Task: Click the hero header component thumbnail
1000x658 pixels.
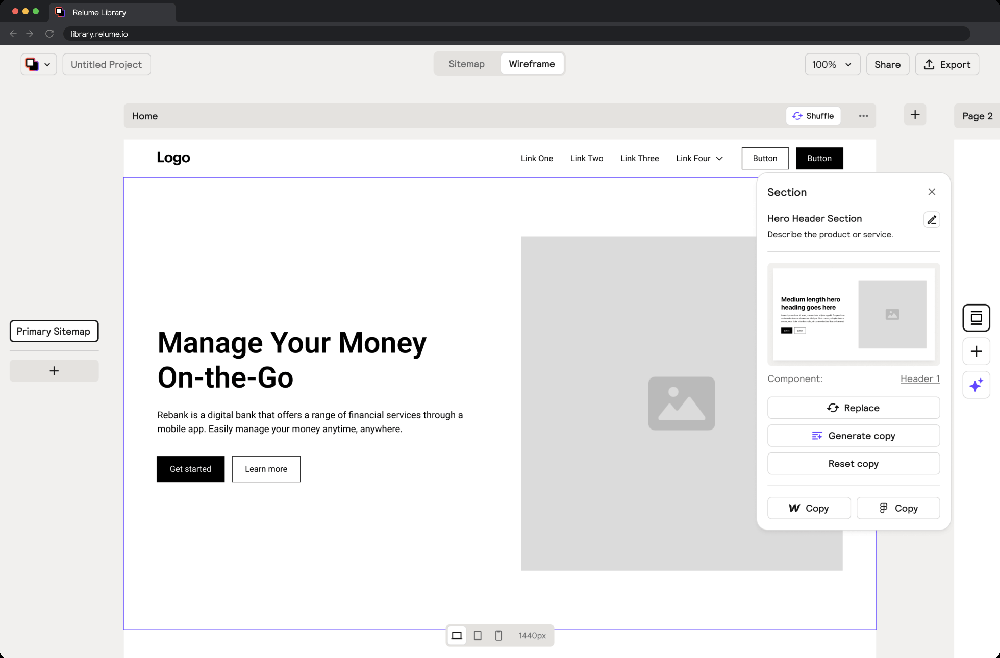Action: tap(853, 315)
